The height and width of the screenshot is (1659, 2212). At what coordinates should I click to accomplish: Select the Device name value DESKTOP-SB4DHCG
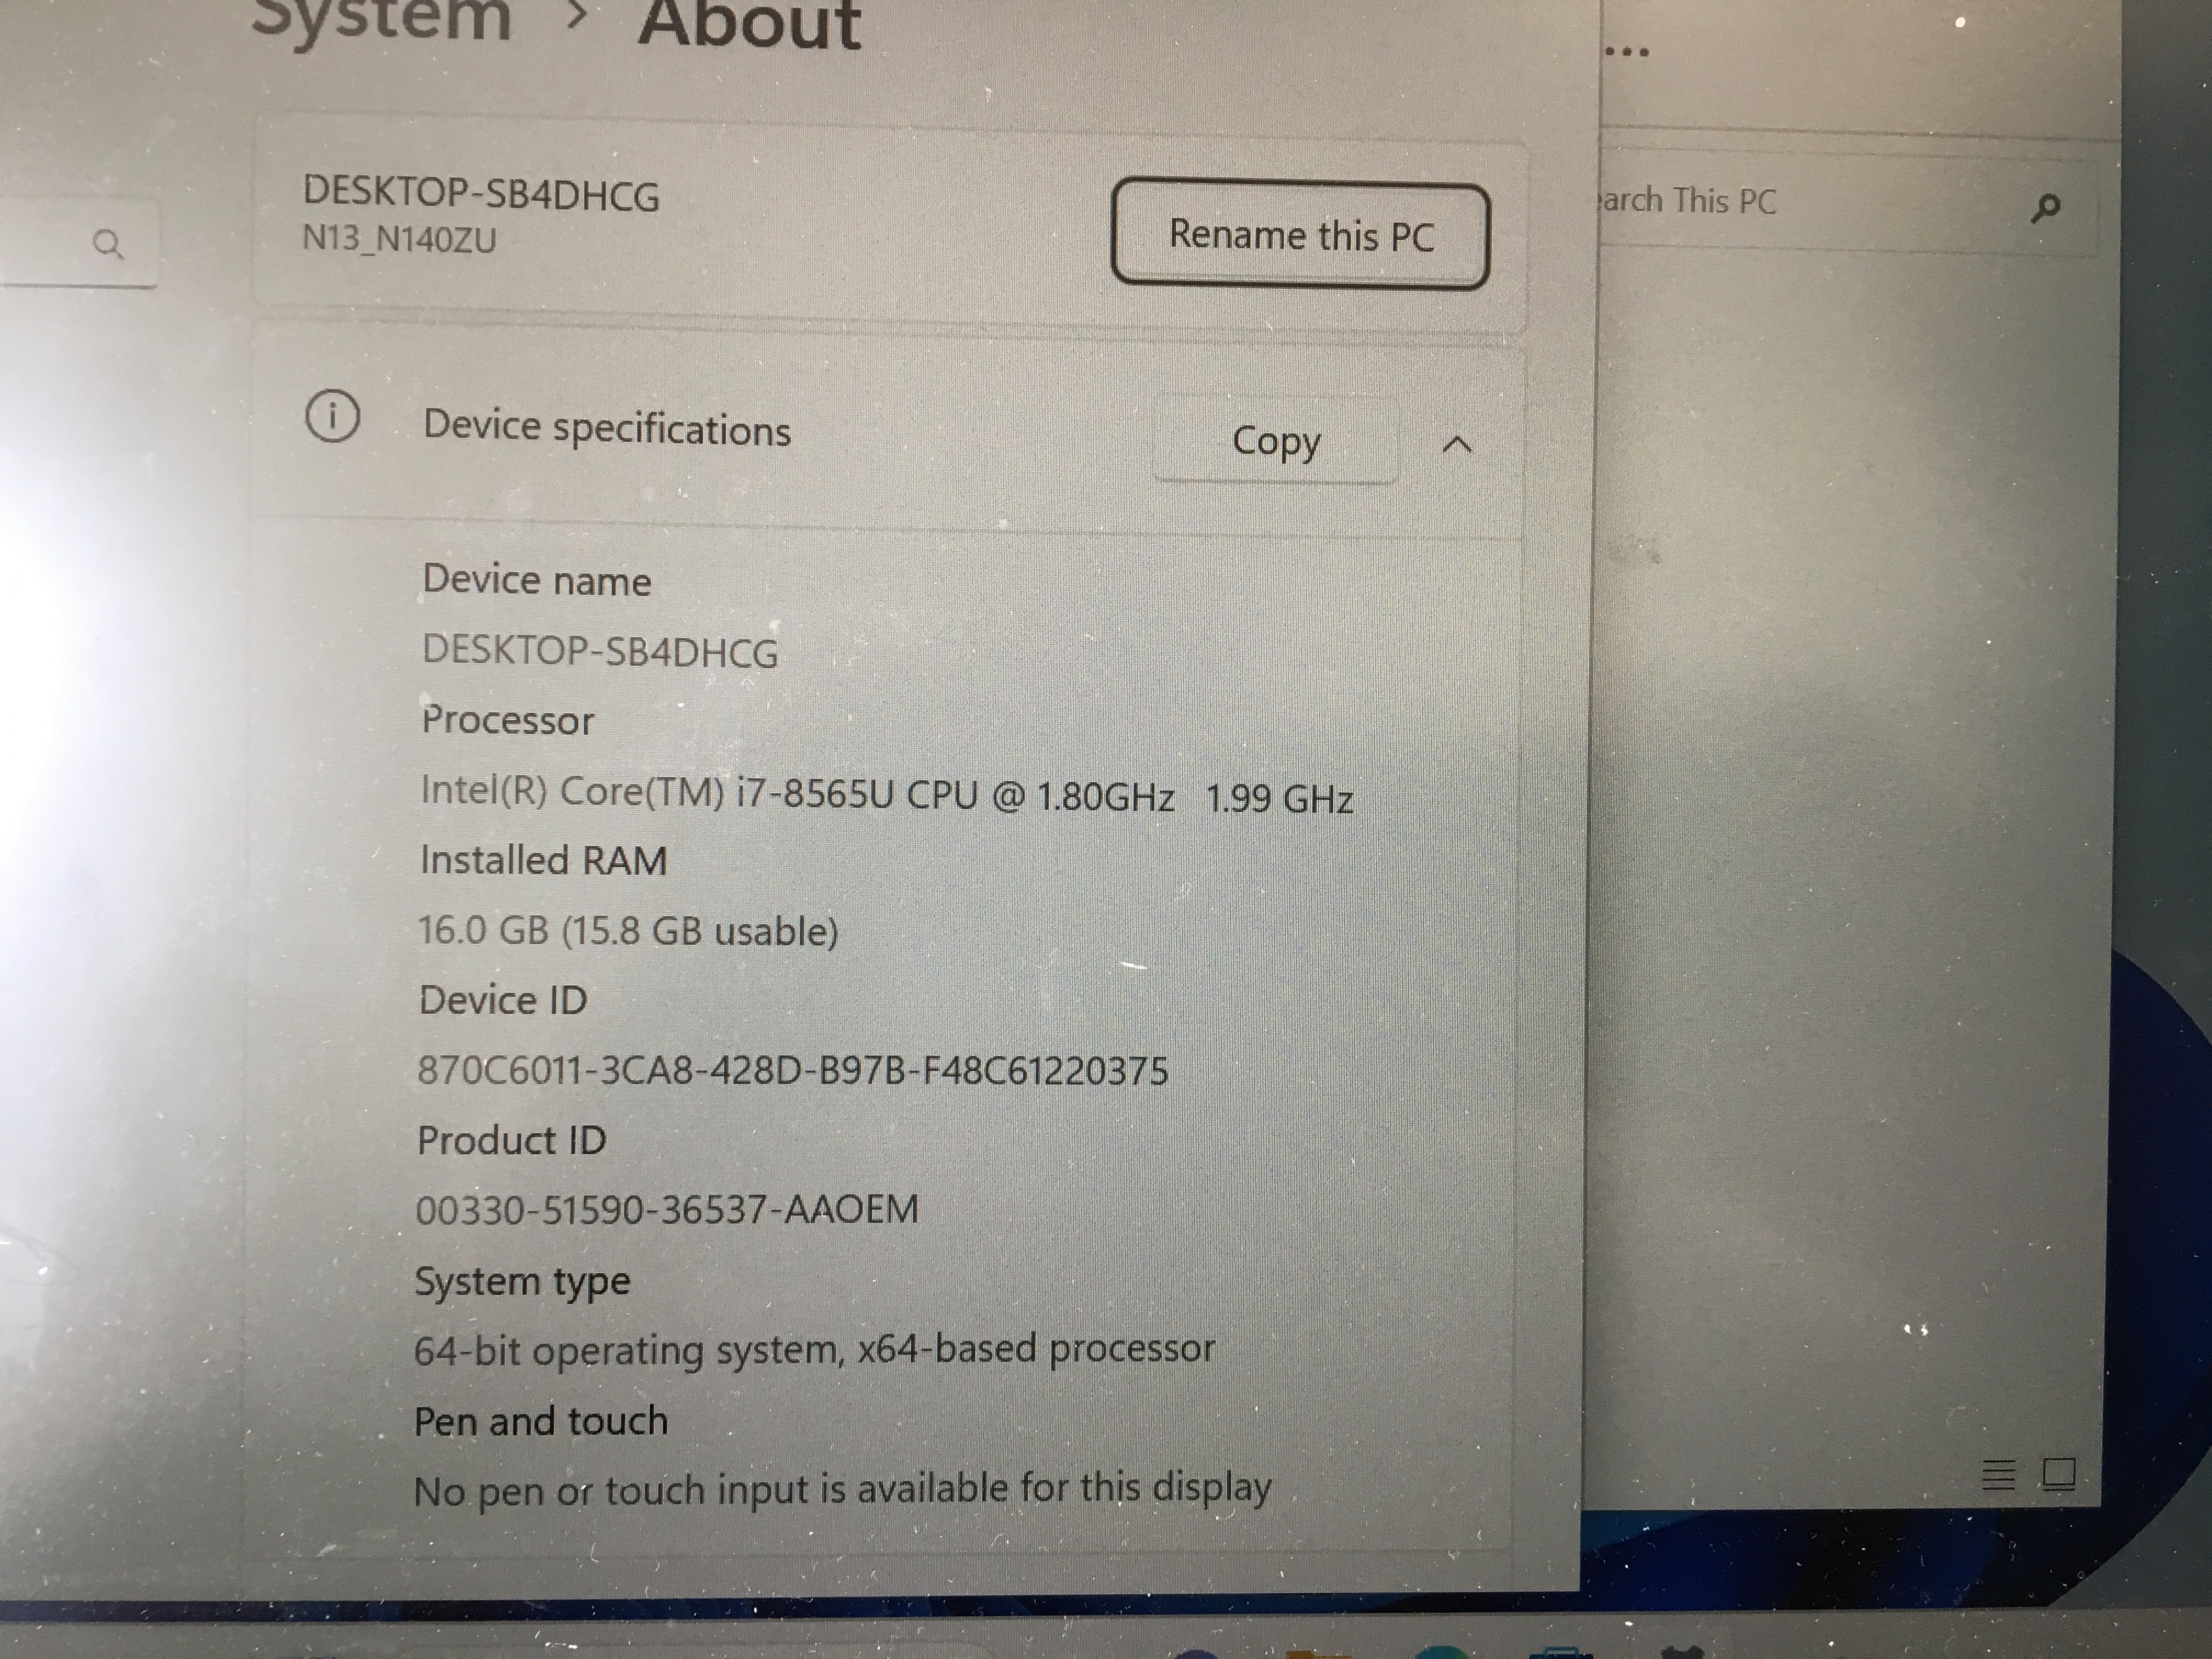point(600,652)
